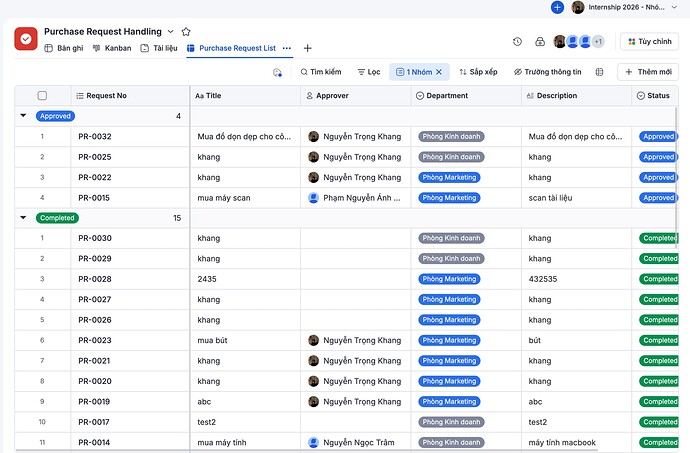Click the blue plus button in top bar
The image size is (690, 453).
click(557, 7)
